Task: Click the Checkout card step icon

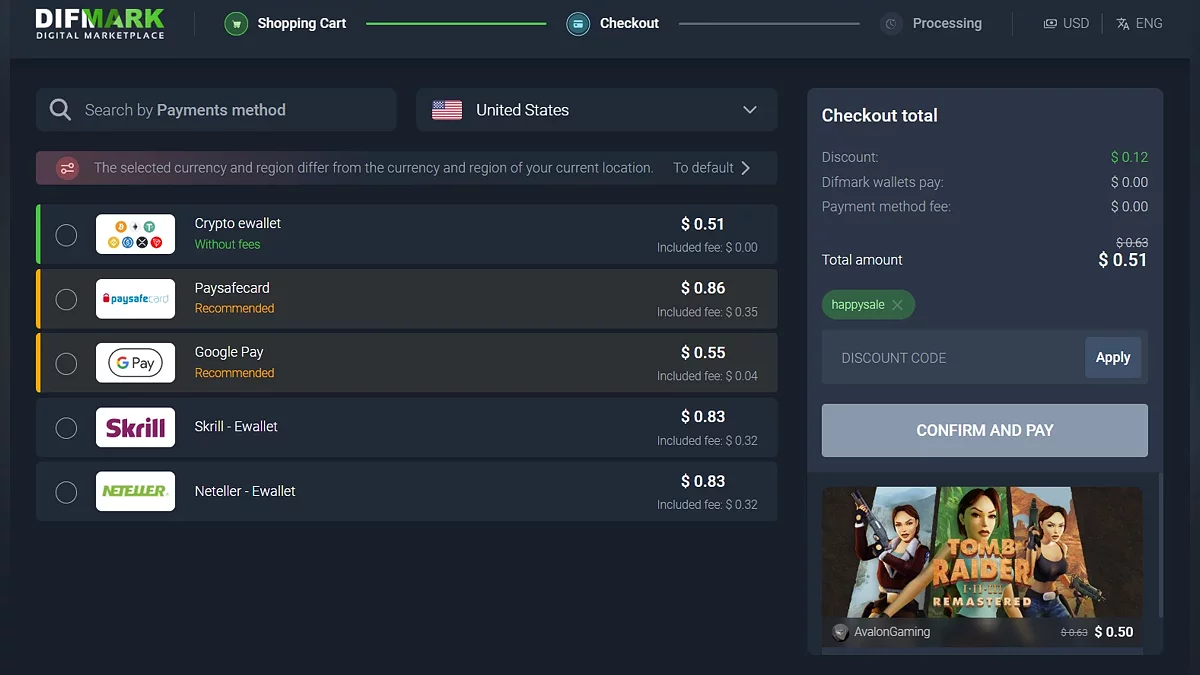Action: 578,23
